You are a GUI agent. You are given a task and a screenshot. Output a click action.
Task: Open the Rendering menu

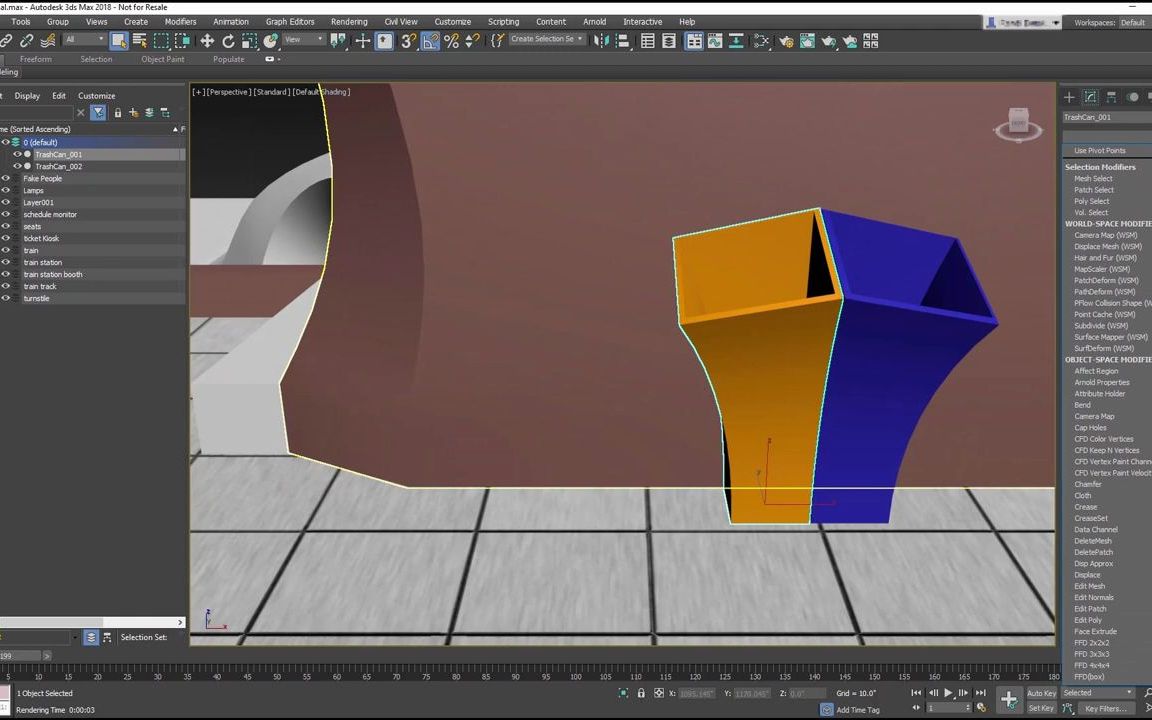[349, 21]
